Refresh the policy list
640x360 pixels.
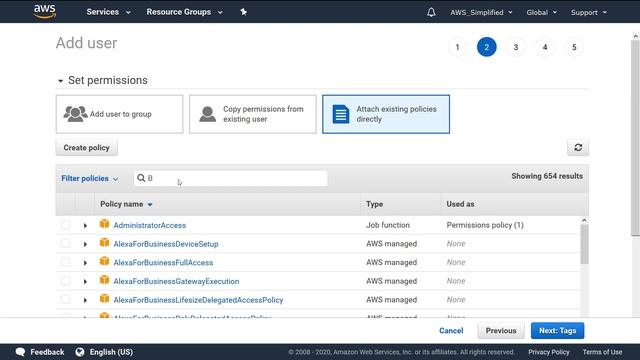[578, 147]
